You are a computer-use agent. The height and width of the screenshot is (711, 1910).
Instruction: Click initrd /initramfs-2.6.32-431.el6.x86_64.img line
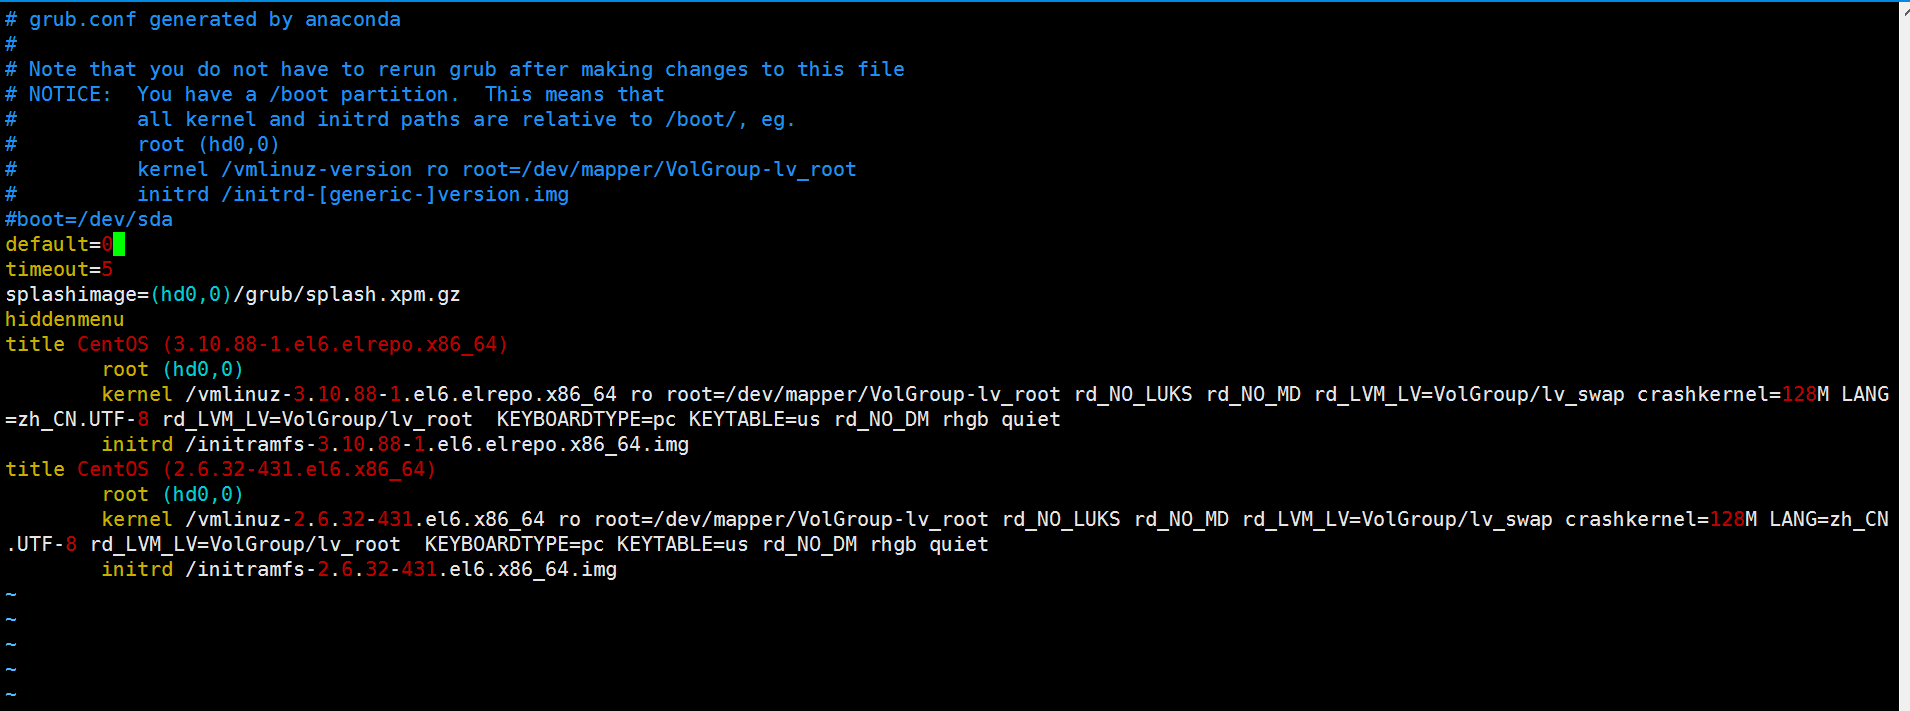coord(359,569)
